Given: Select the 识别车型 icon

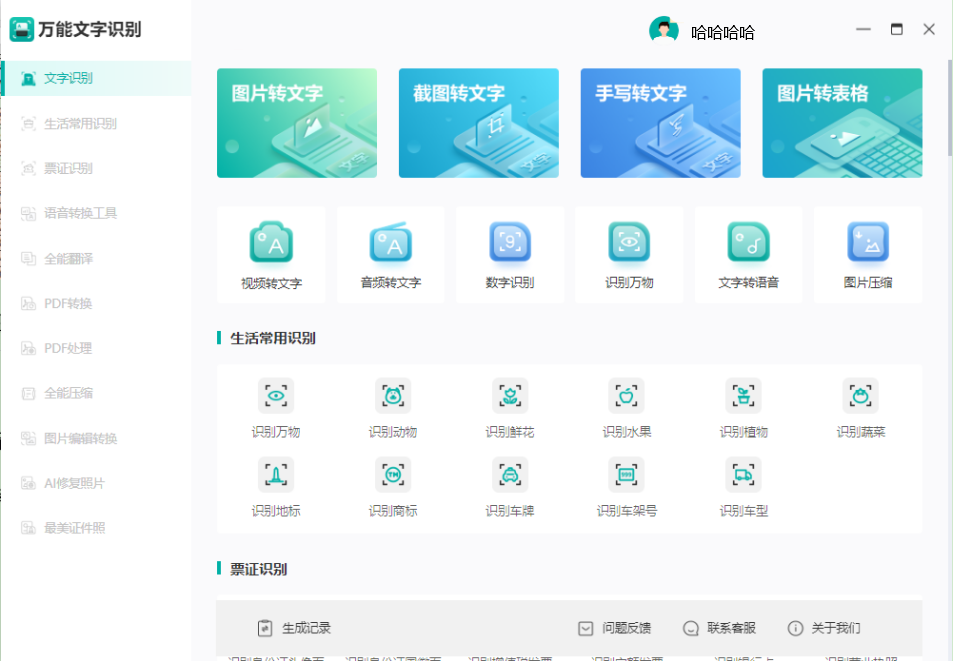Looking at the screenshot, I should click(x=743, y=474).
